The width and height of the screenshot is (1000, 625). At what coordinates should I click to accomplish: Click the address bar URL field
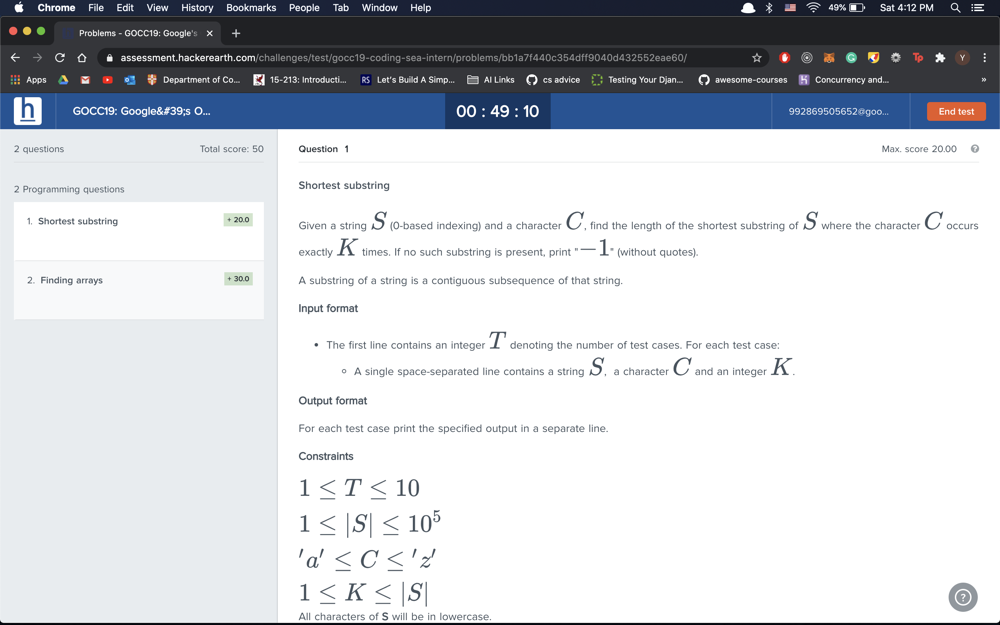(420, 58)
